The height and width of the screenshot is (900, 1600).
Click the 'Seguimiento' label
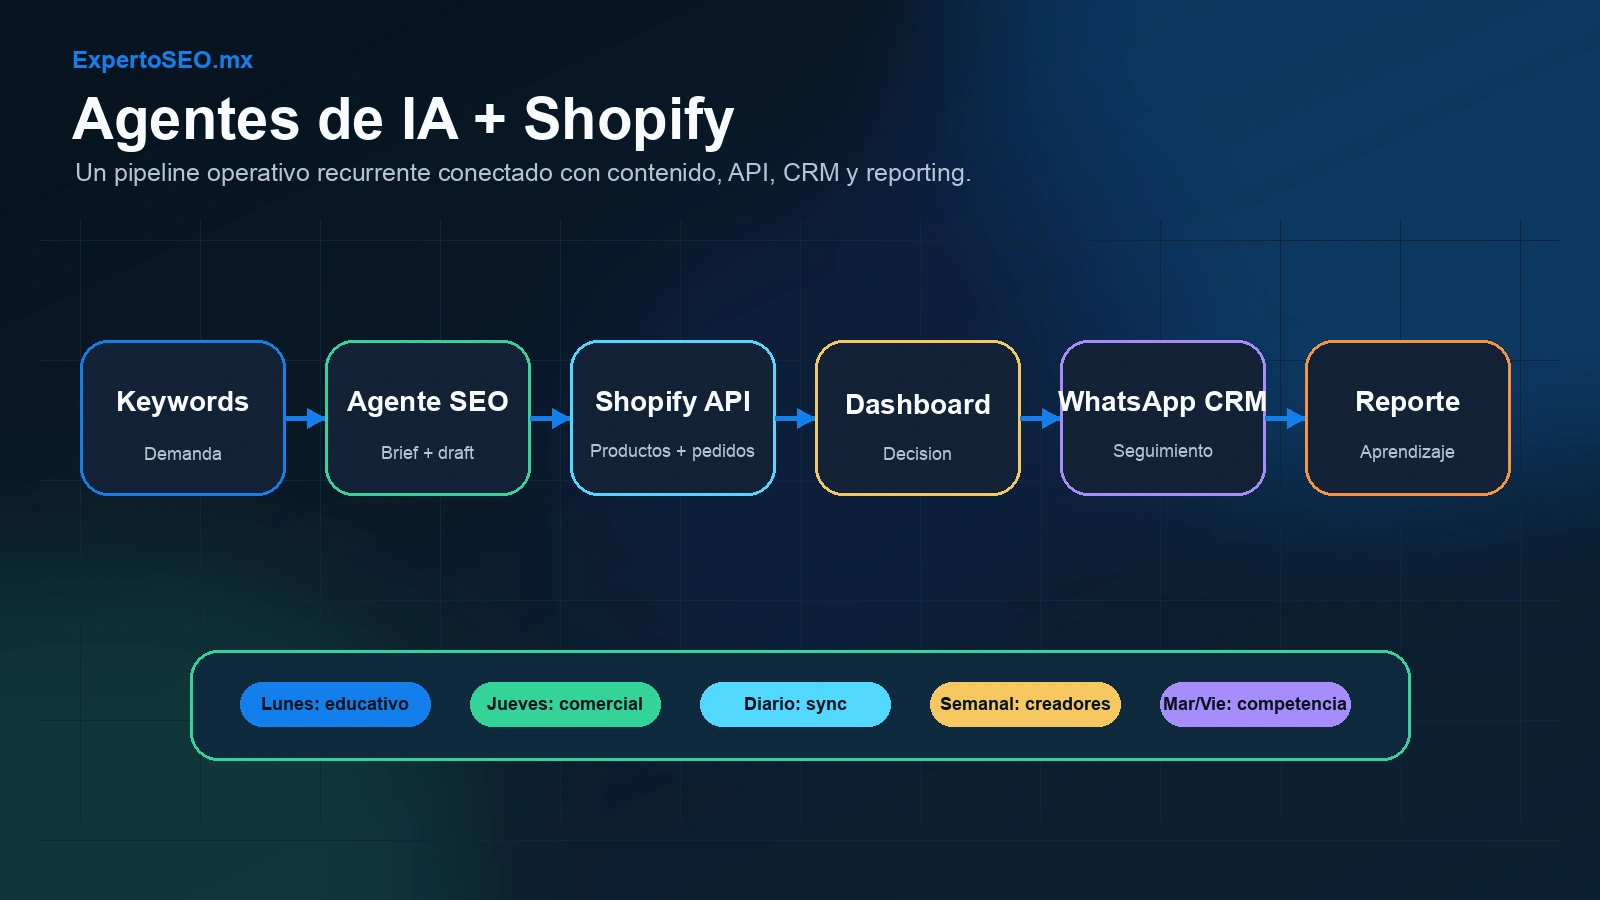[x=1163, y=451]
